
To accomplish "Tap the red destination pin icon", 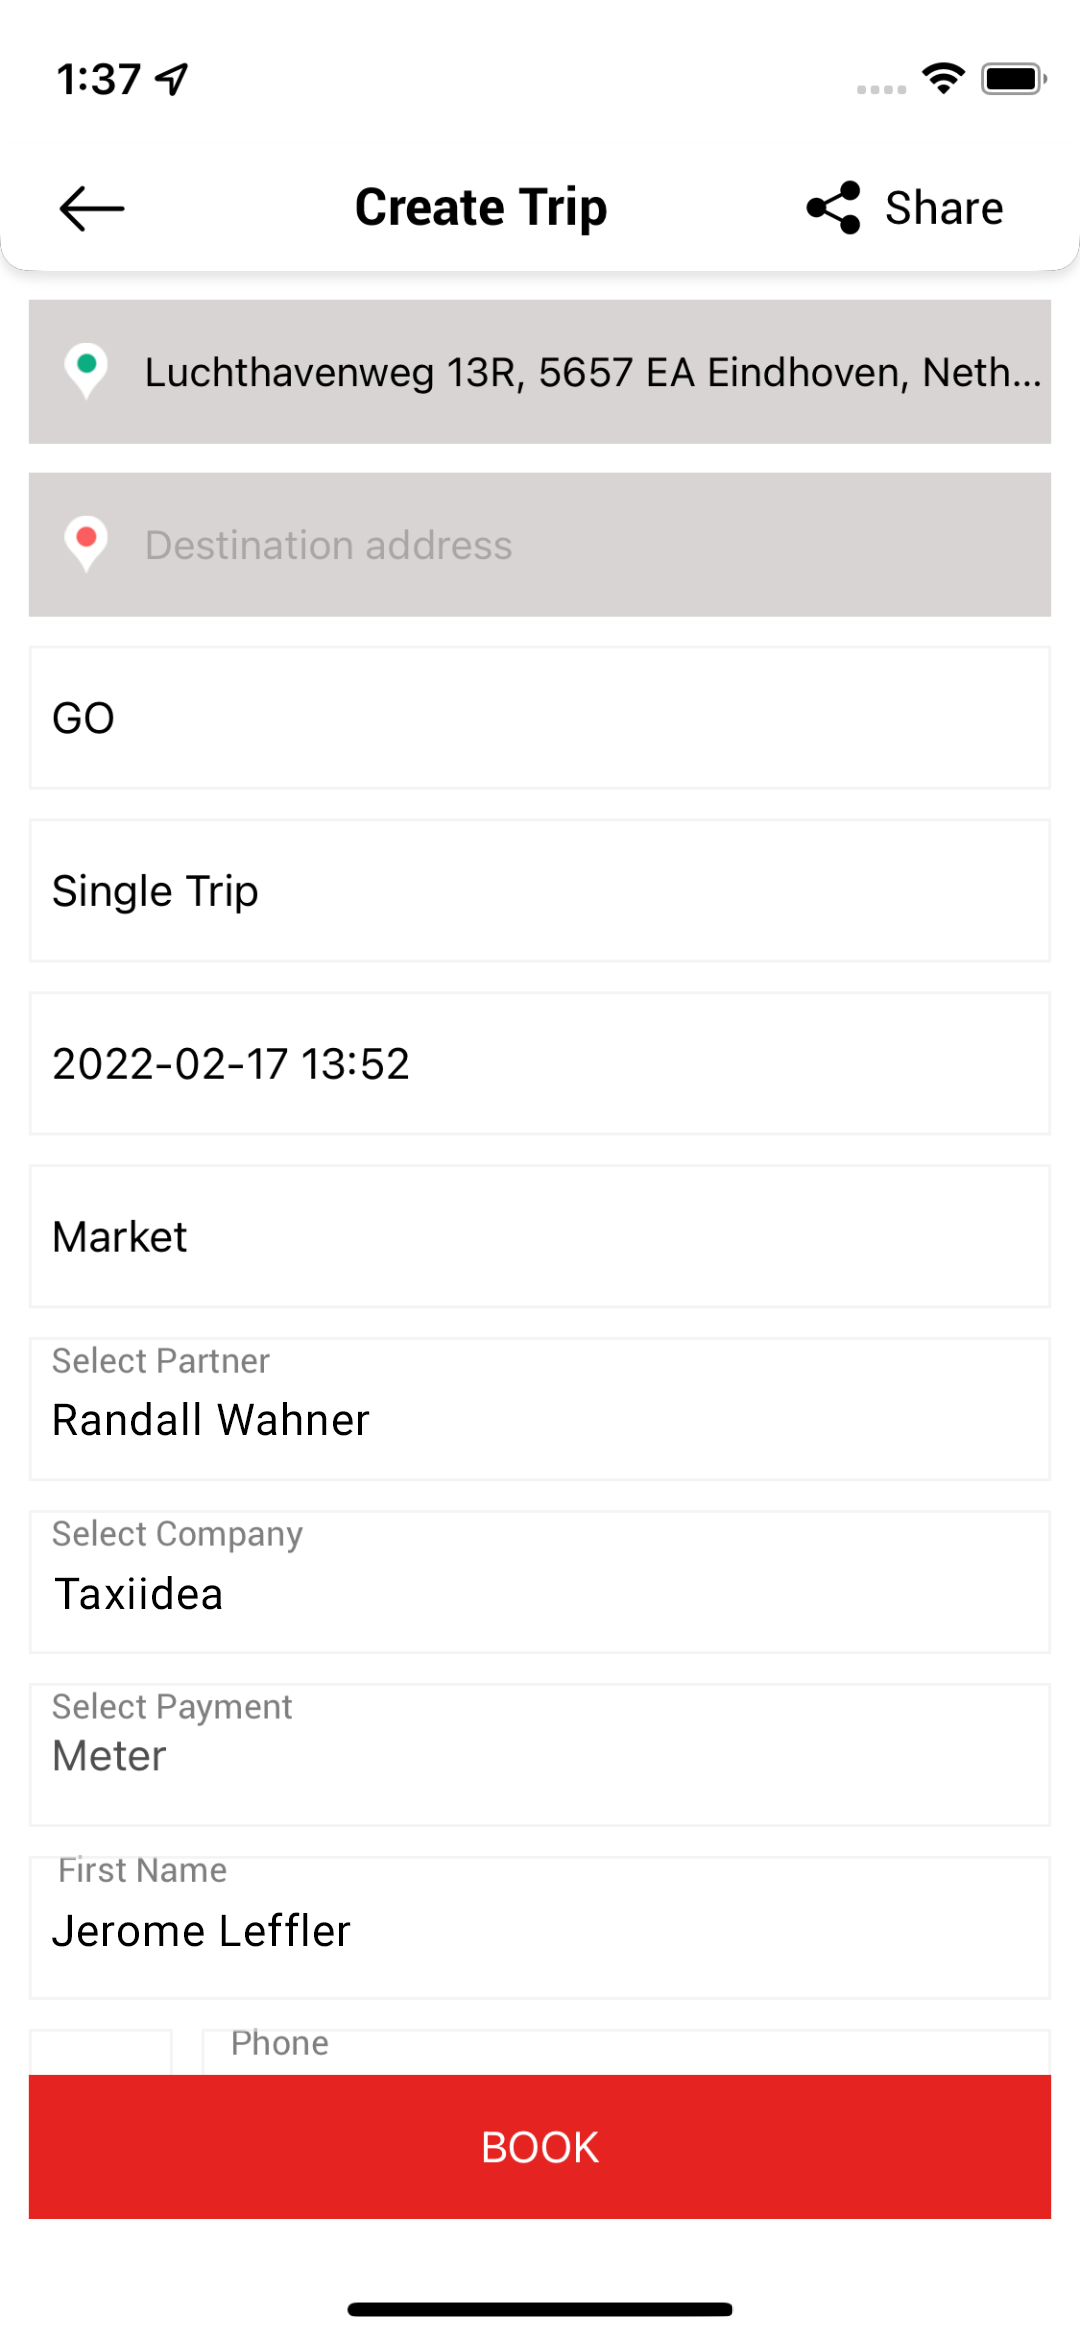I will 86,543.
